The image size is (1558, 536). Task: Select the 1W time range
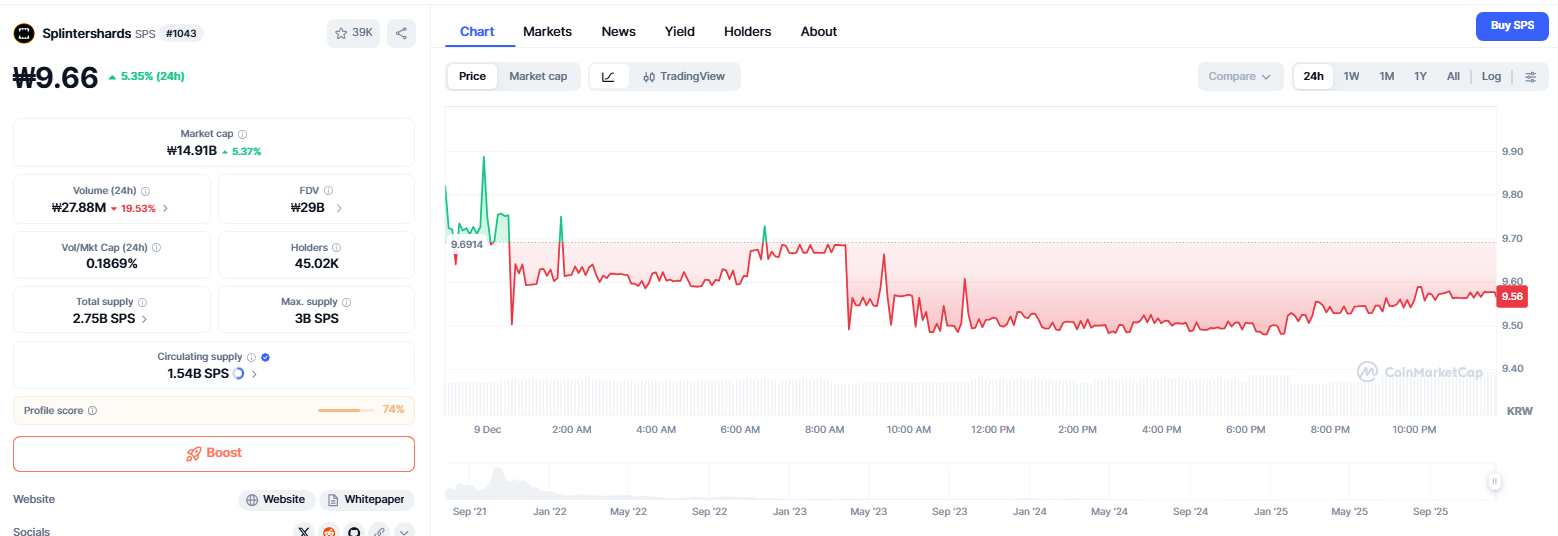tap(1351, 77)
